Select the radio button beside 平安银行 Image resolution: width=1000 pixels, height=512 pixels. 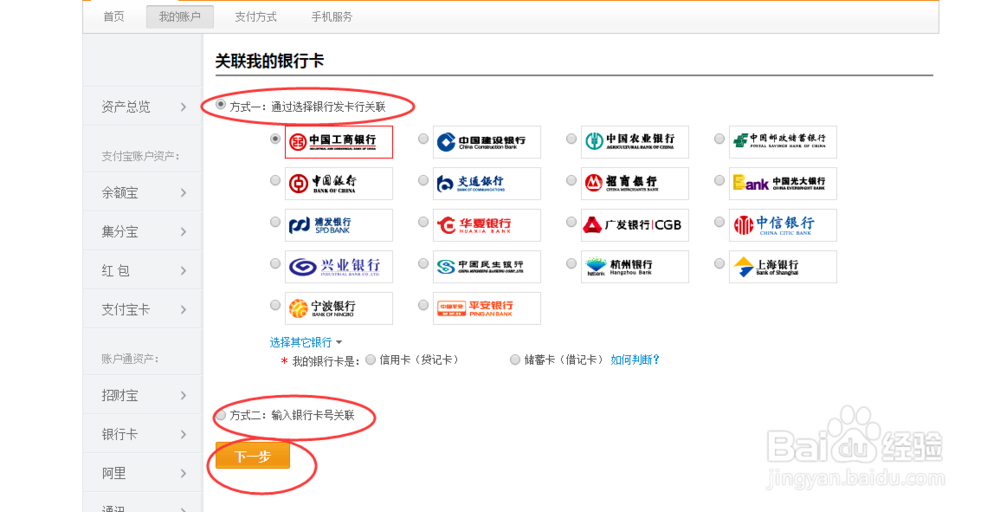tap(423, 305)
